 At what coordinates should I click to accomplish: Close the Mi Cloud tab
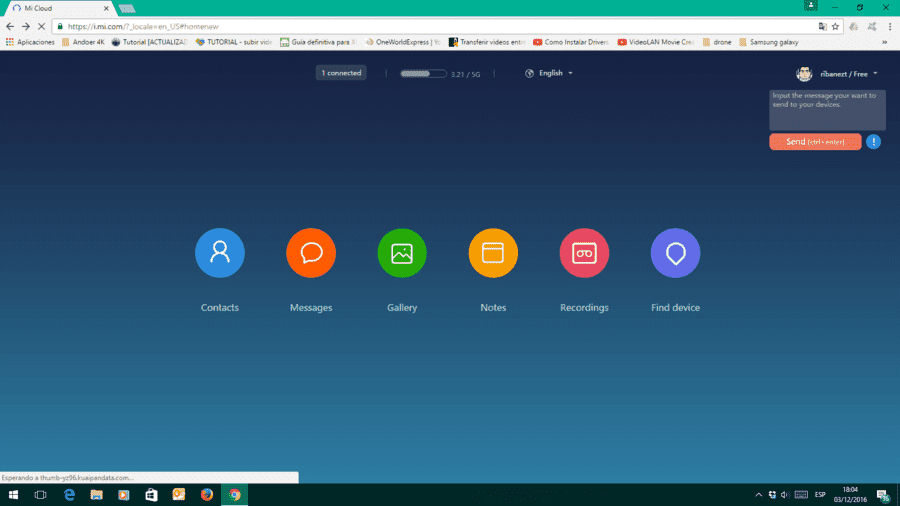click(106, 8)
